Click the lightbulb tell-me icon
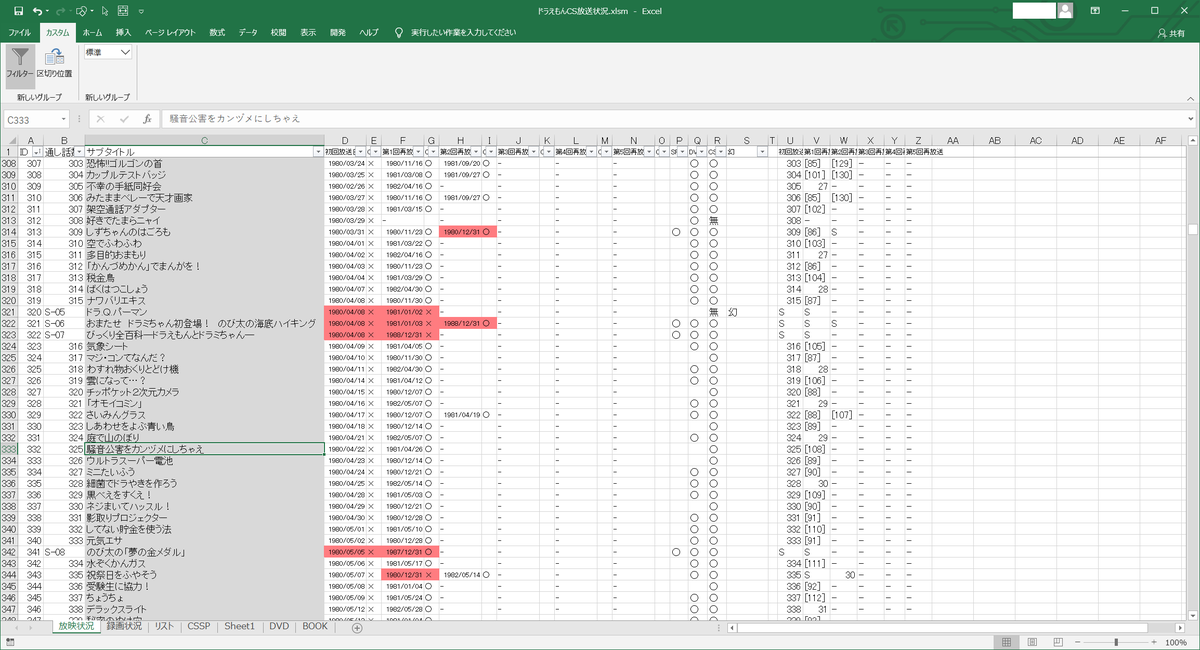 coord(399,32)
